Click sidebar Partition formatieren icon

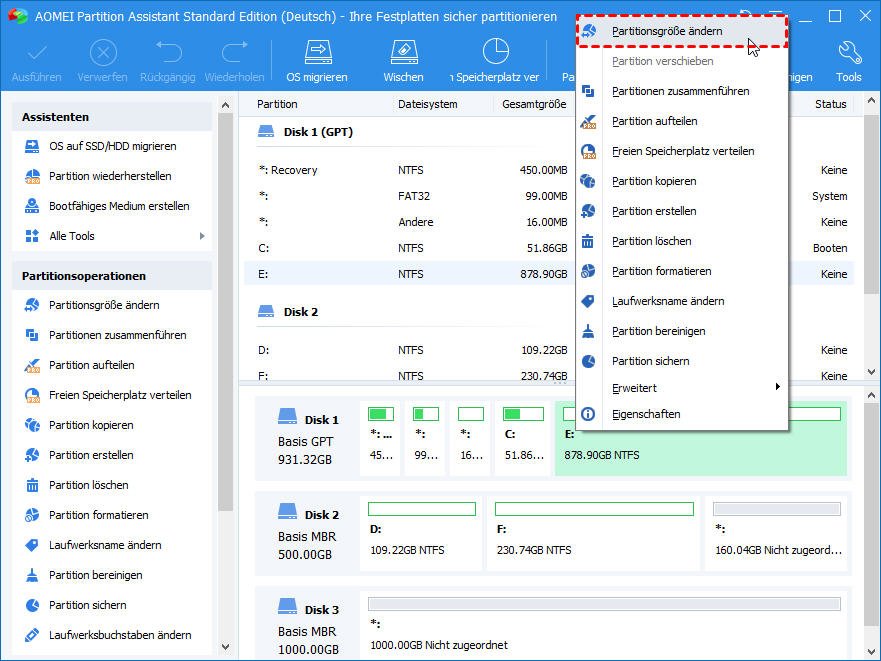coord(32,515)
